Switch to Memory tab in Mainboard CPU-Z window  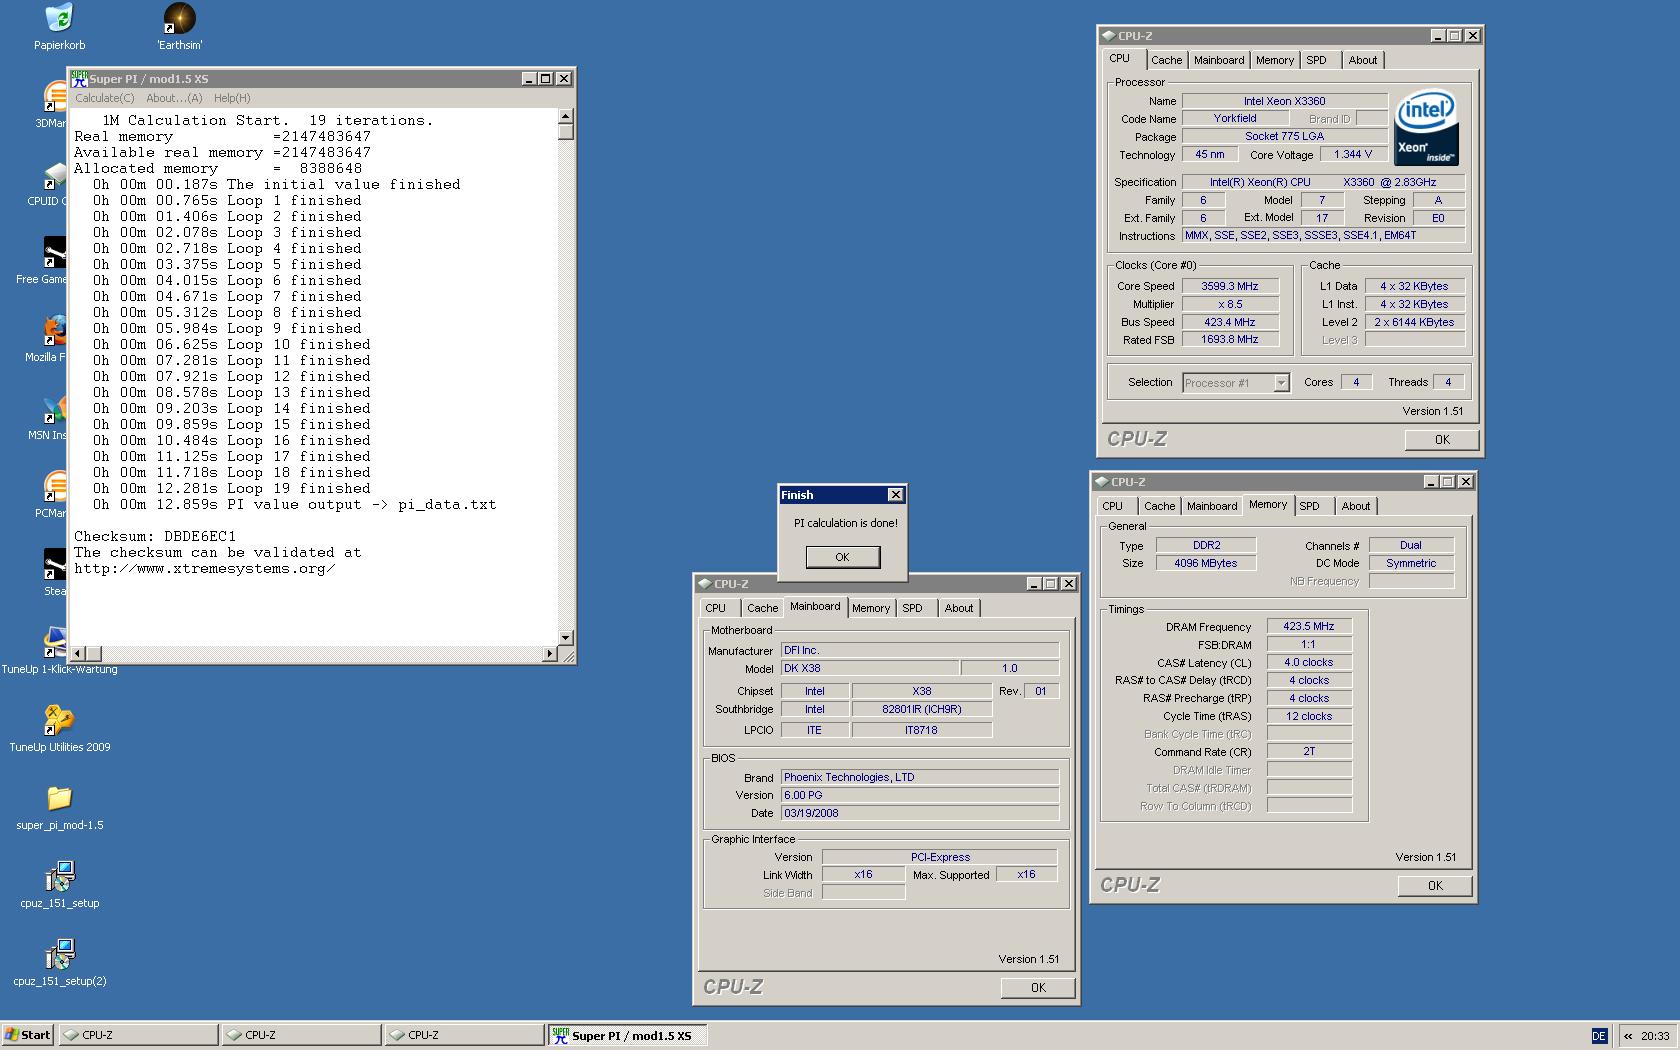coord(870,608)
